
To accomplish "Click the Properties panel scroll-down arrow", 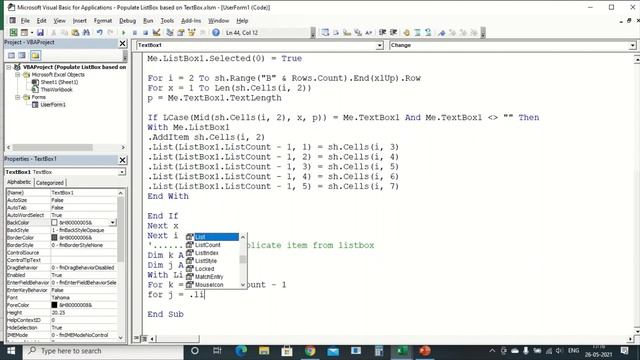I will point(120,338).
